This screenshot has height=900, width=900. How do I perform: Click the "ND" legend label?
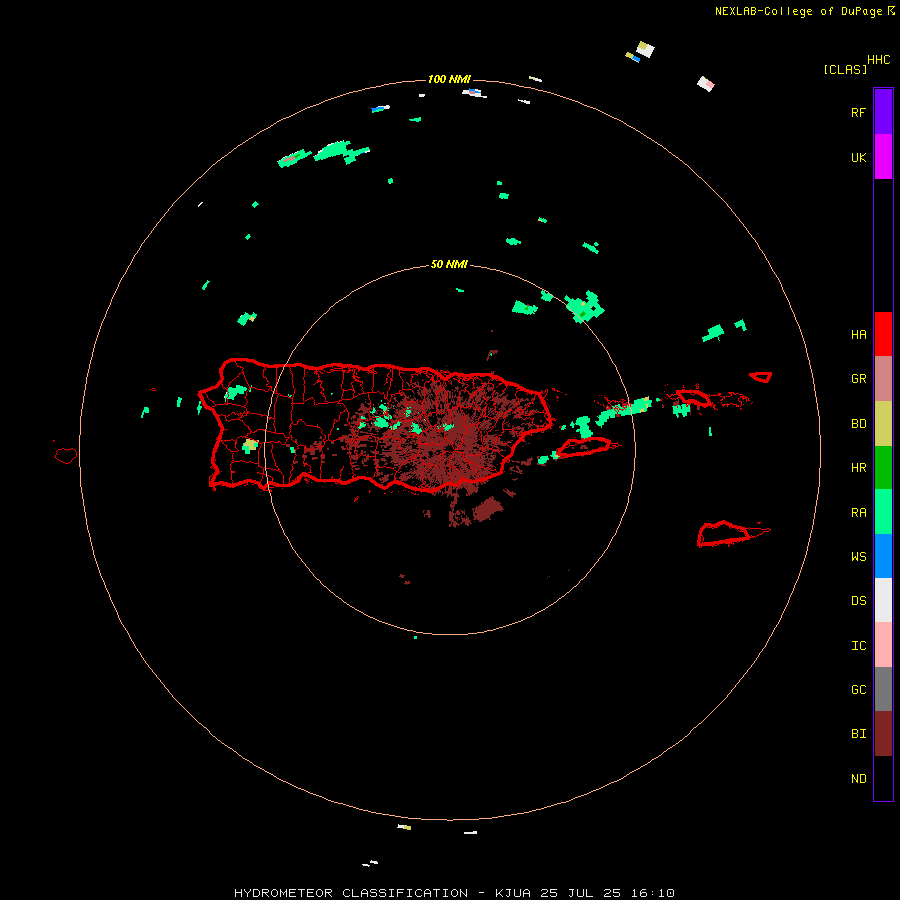[858, 779]
